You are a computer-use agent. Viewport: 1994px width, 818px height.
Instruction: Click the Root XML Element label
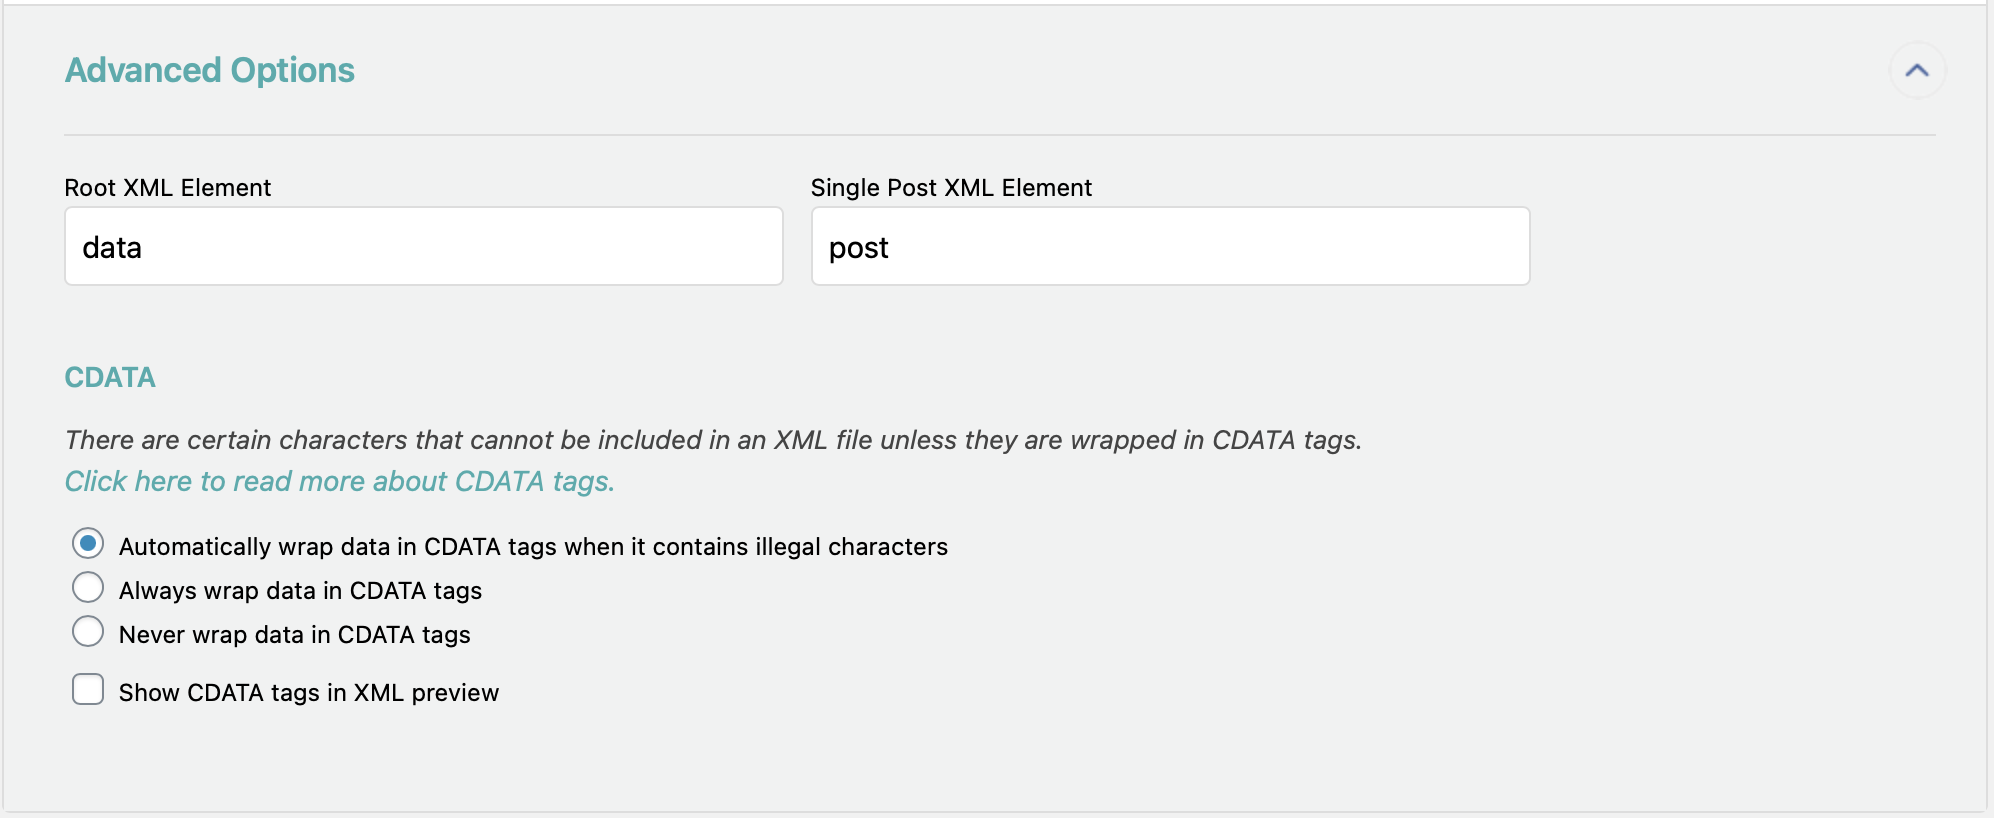pos(167,187)
